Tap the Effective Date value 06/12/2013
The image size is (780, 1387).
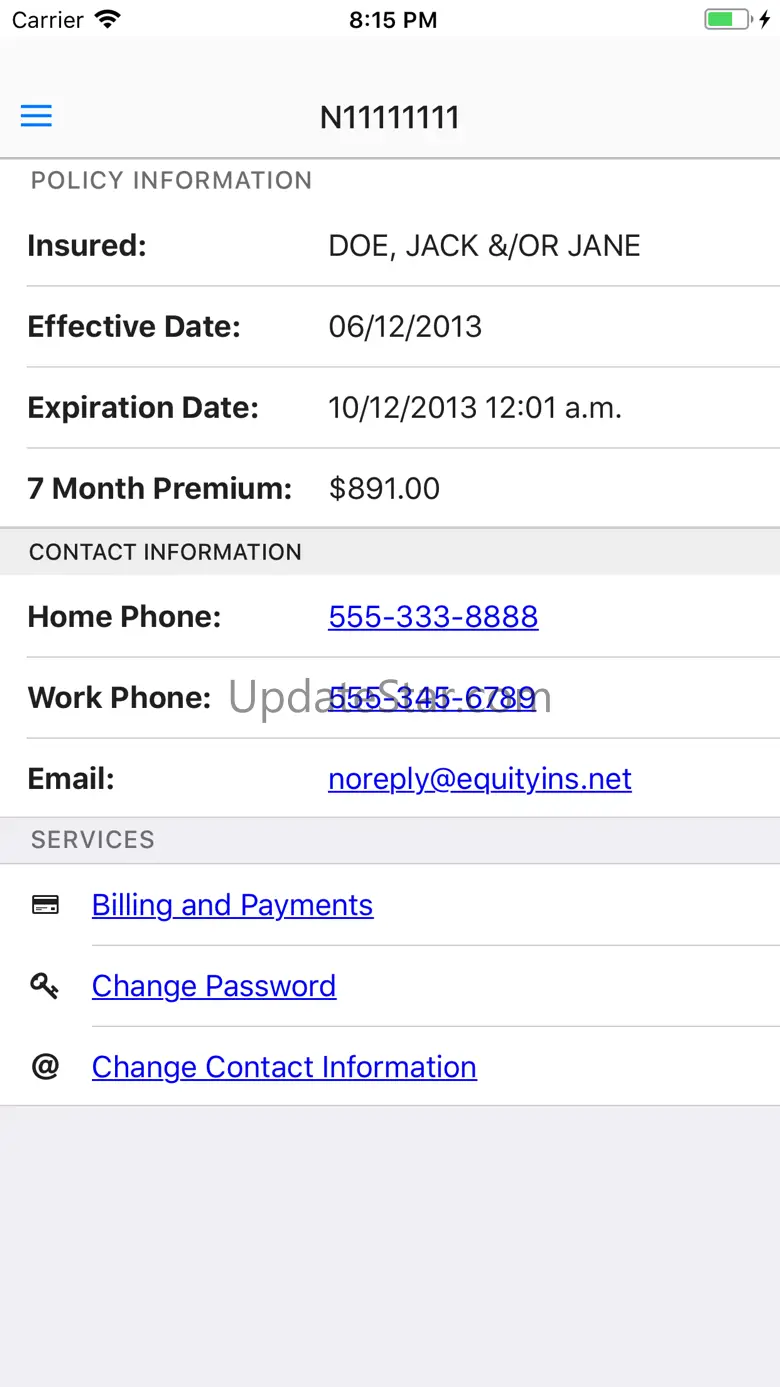(405, 327)
